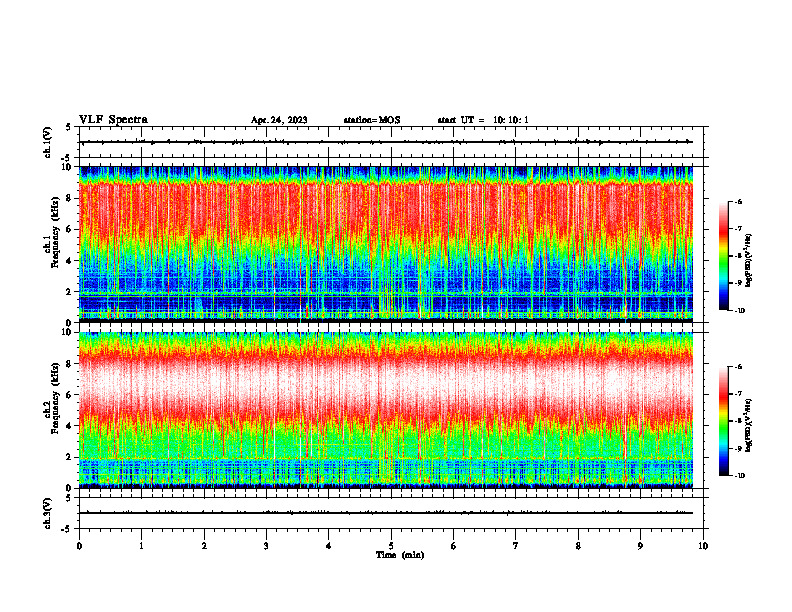Click the ch.1 frequency axis "4" tick label
This screenshot has height=612, width=792.
click(69, 261)
